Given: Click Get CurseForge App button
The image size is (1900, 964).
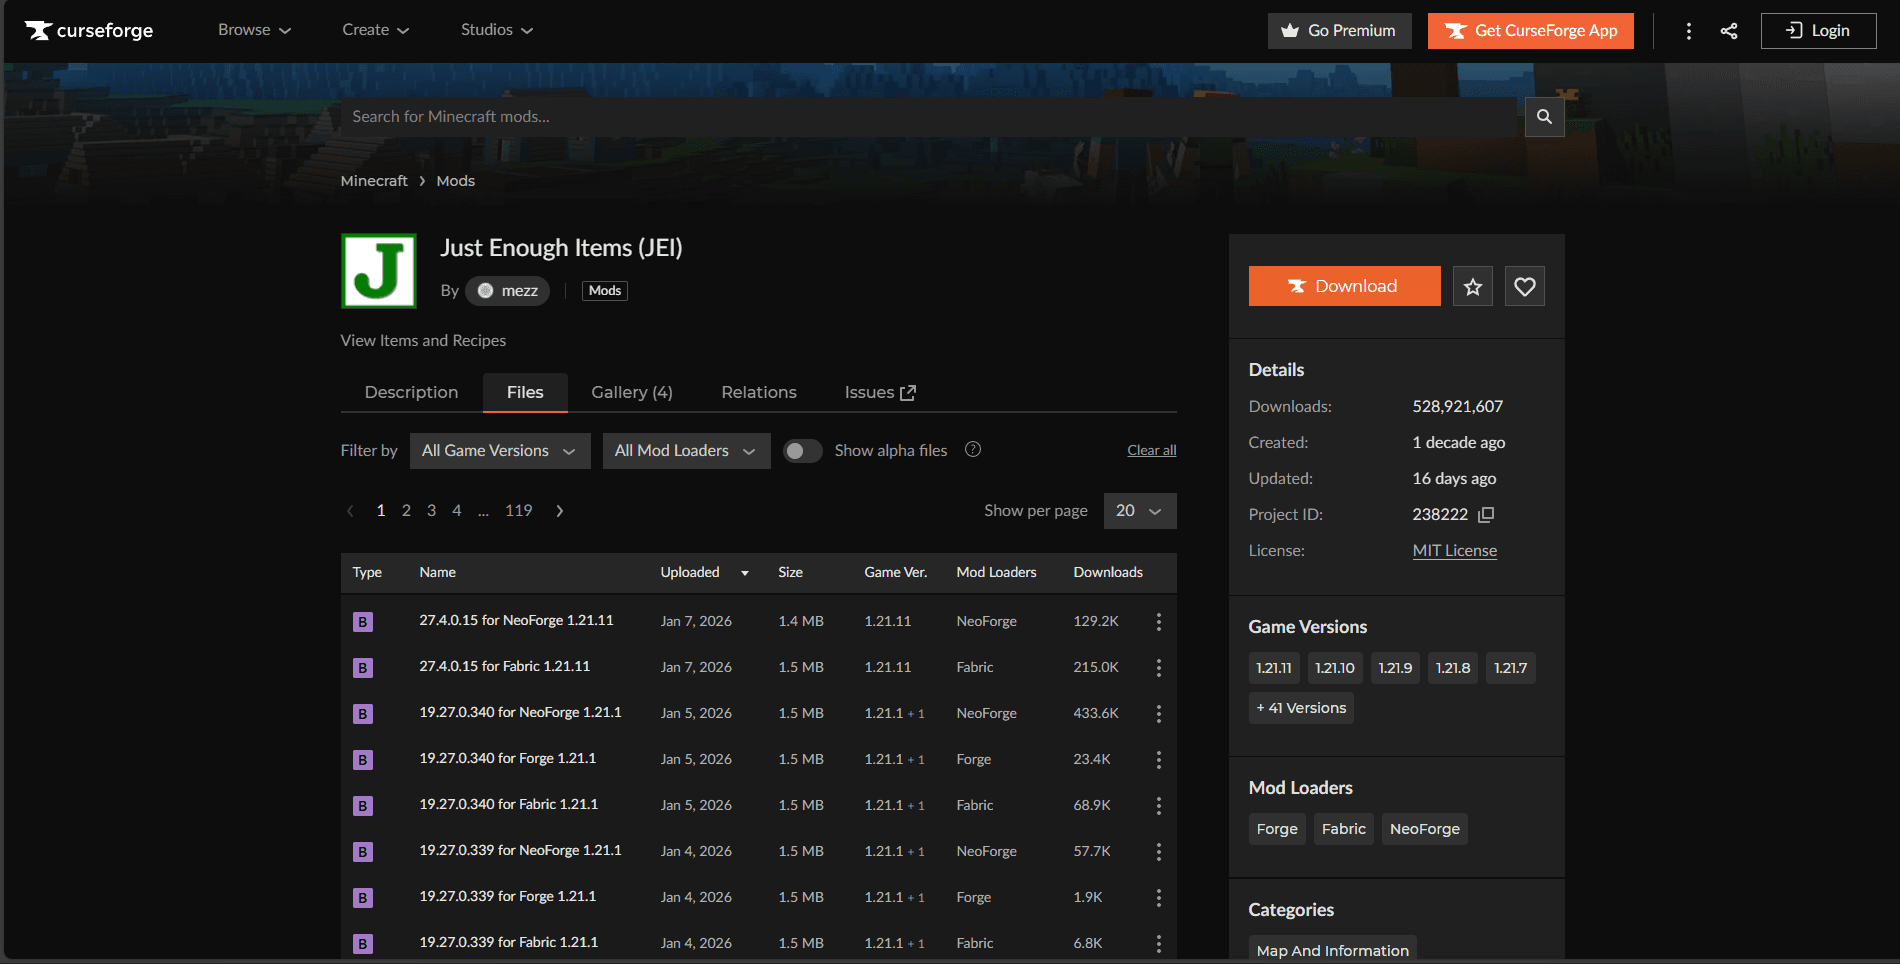Looking at the screenshot, I should (1531, 31).
